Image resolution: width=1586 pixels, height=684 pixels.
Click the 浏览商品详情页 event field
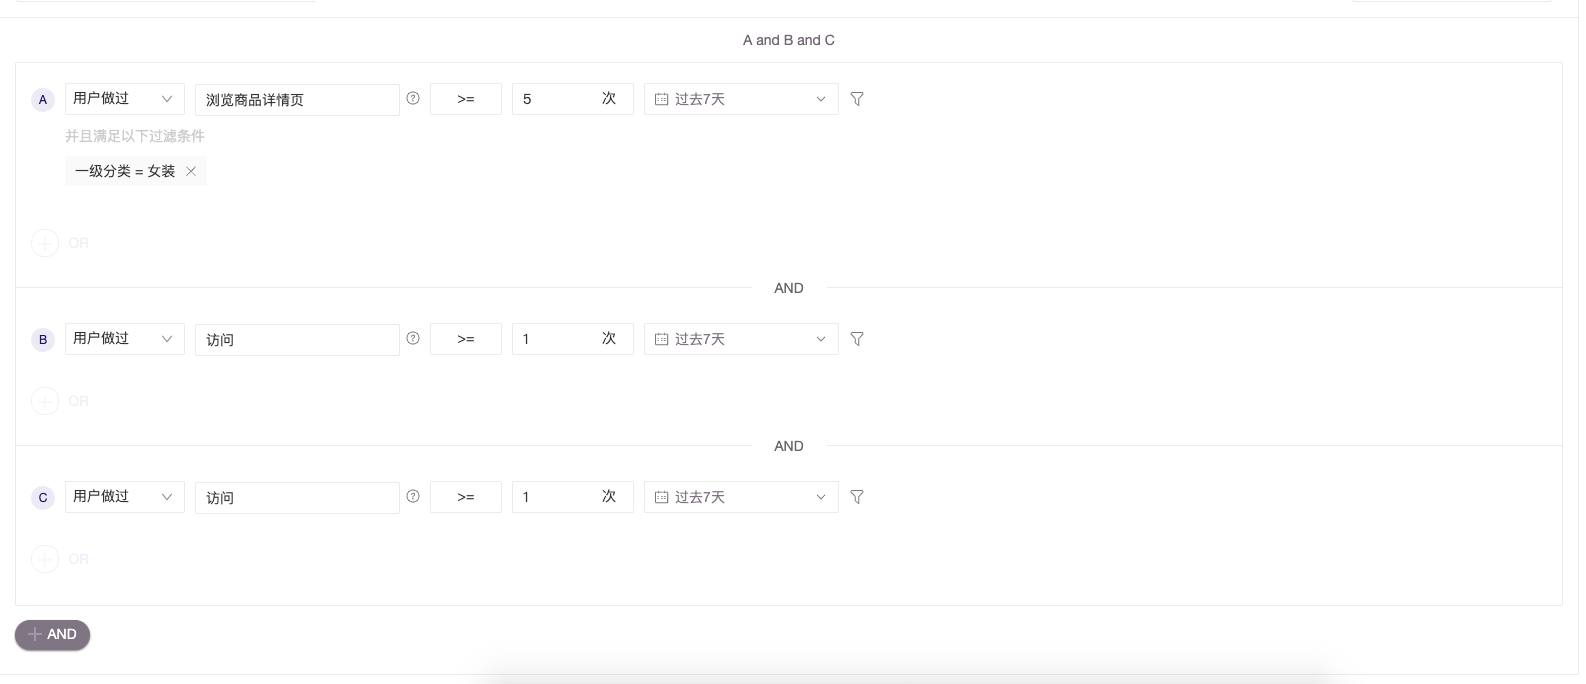tap(297, 100)
